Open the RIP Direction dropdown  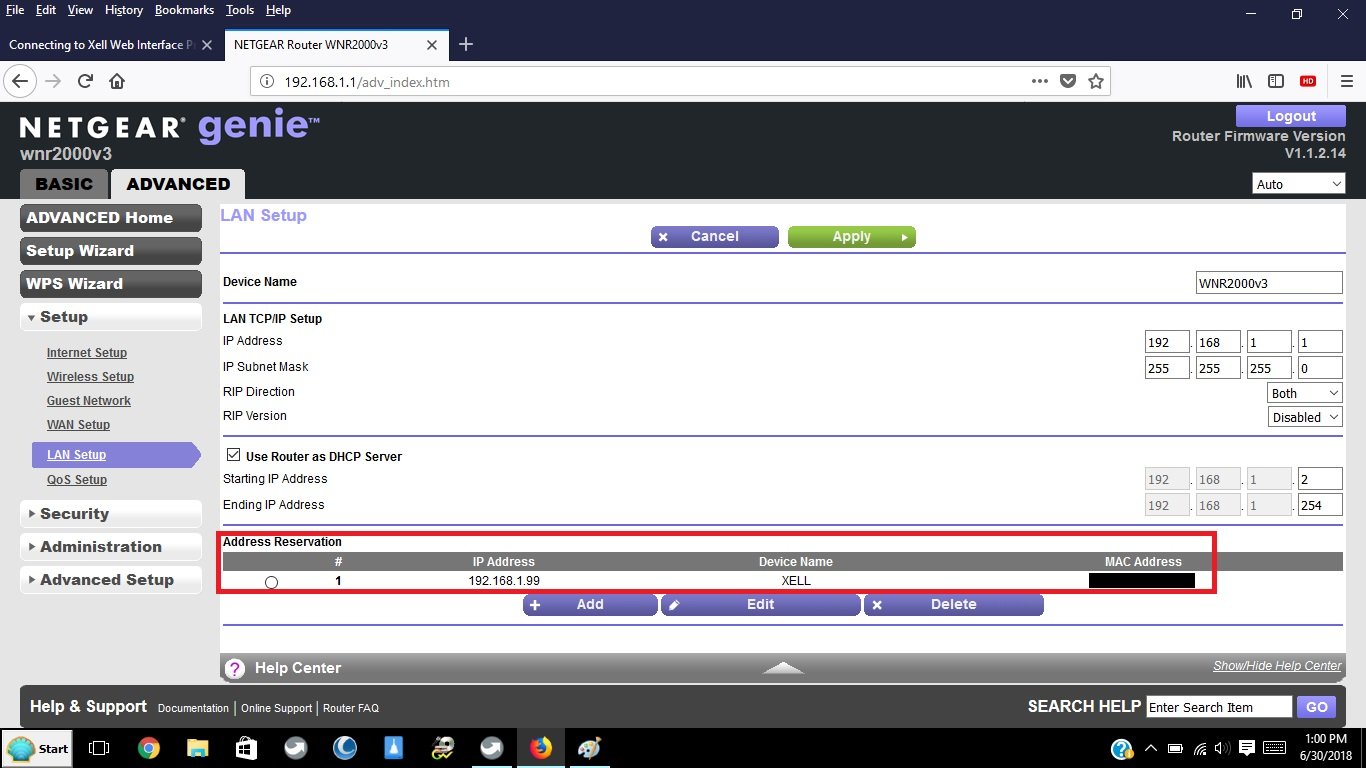tap(1305, 393)
